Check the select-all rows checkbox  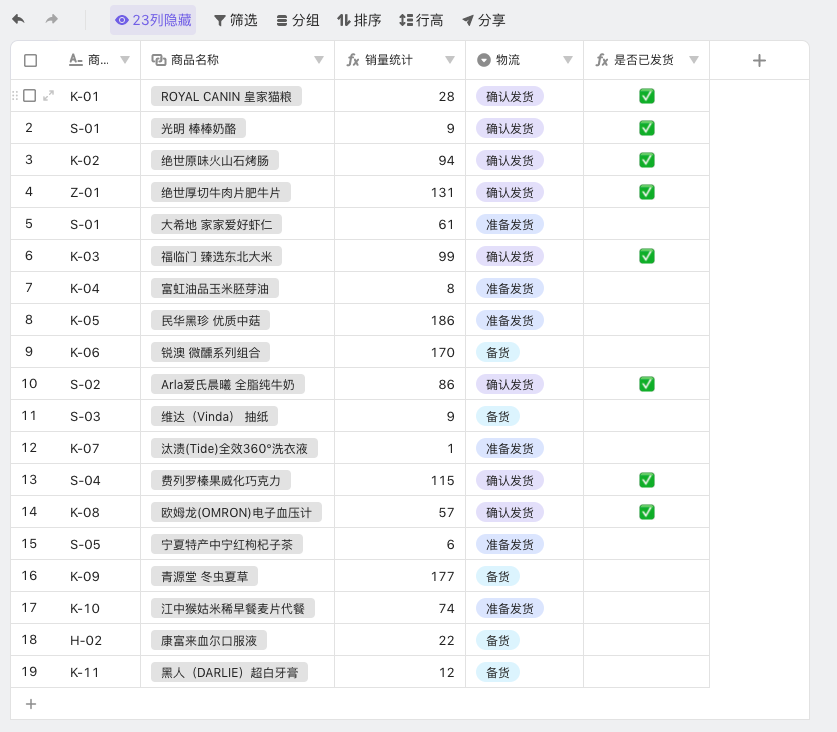pyautogui.click(x=30, y=61)
